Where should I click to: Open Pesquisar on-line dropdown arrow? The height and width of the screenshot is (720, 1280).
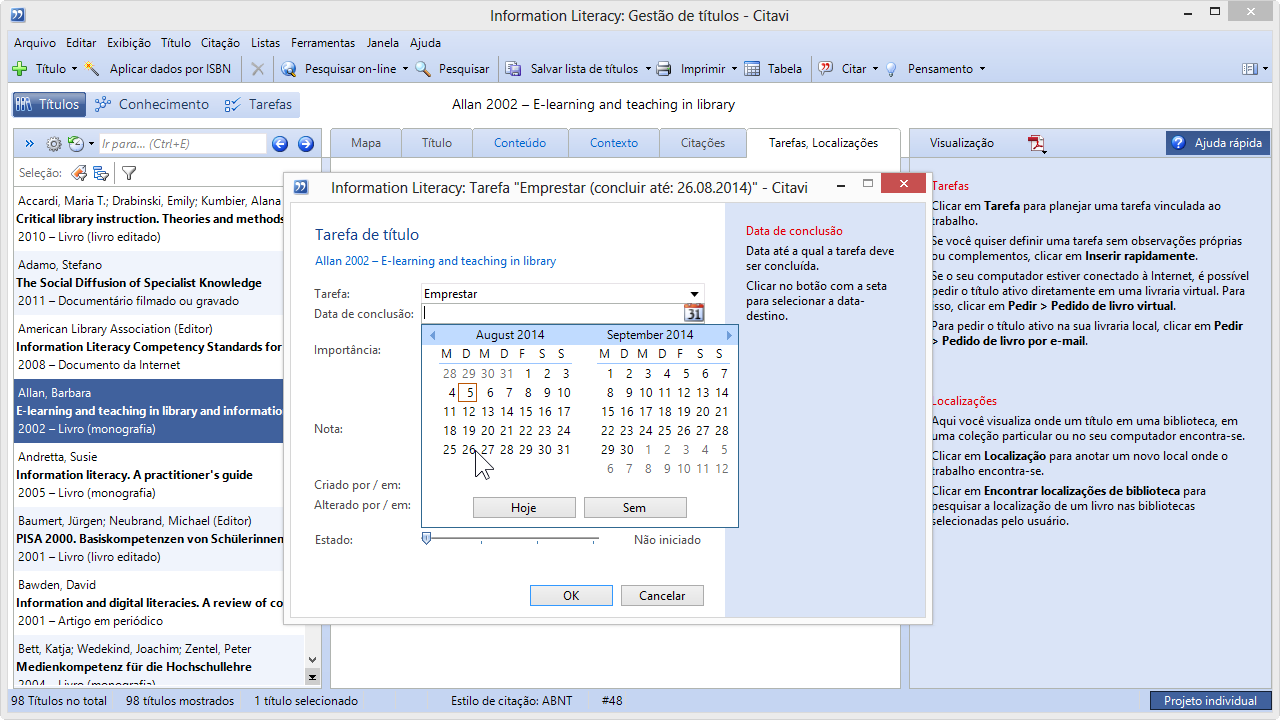point(405,69)
